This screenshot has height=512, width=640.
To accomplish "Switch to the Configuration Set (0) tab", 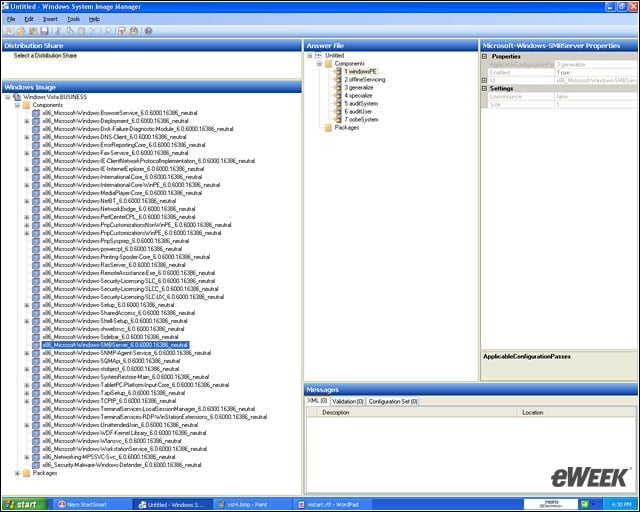I will click(x=393, y=401).
